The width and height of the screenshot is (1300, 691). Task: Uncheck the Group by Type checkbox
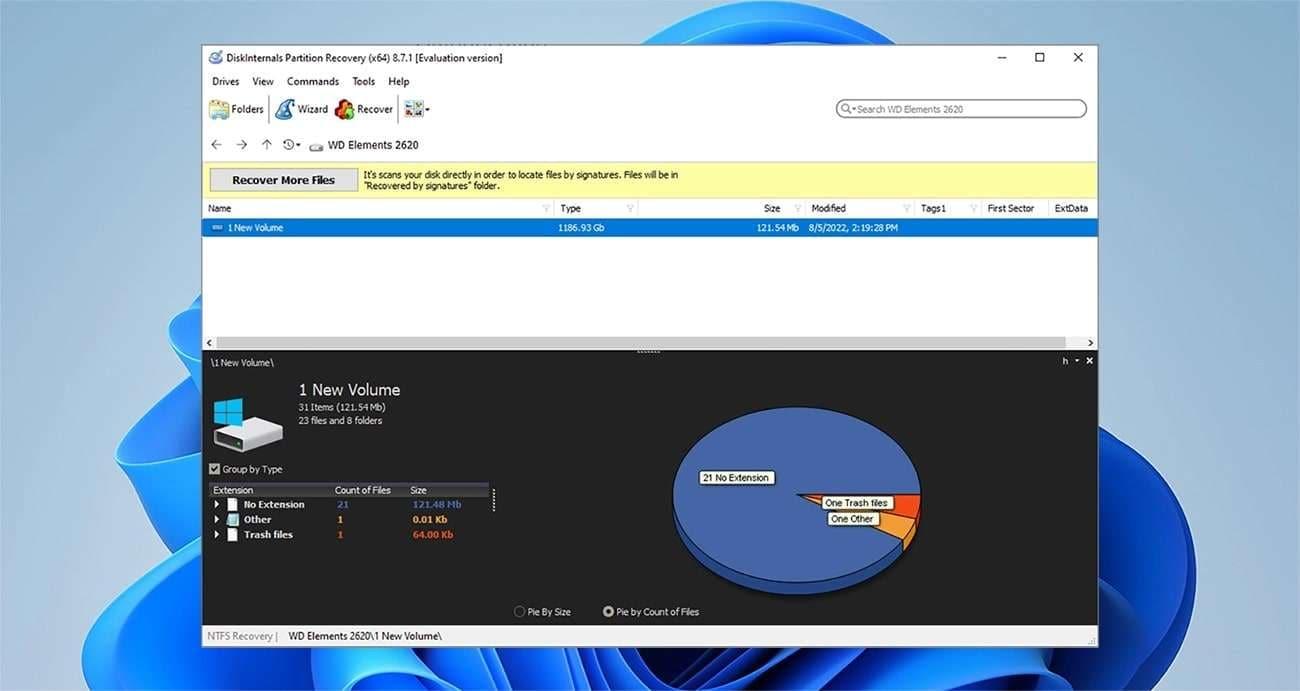[x=215, y=469]
